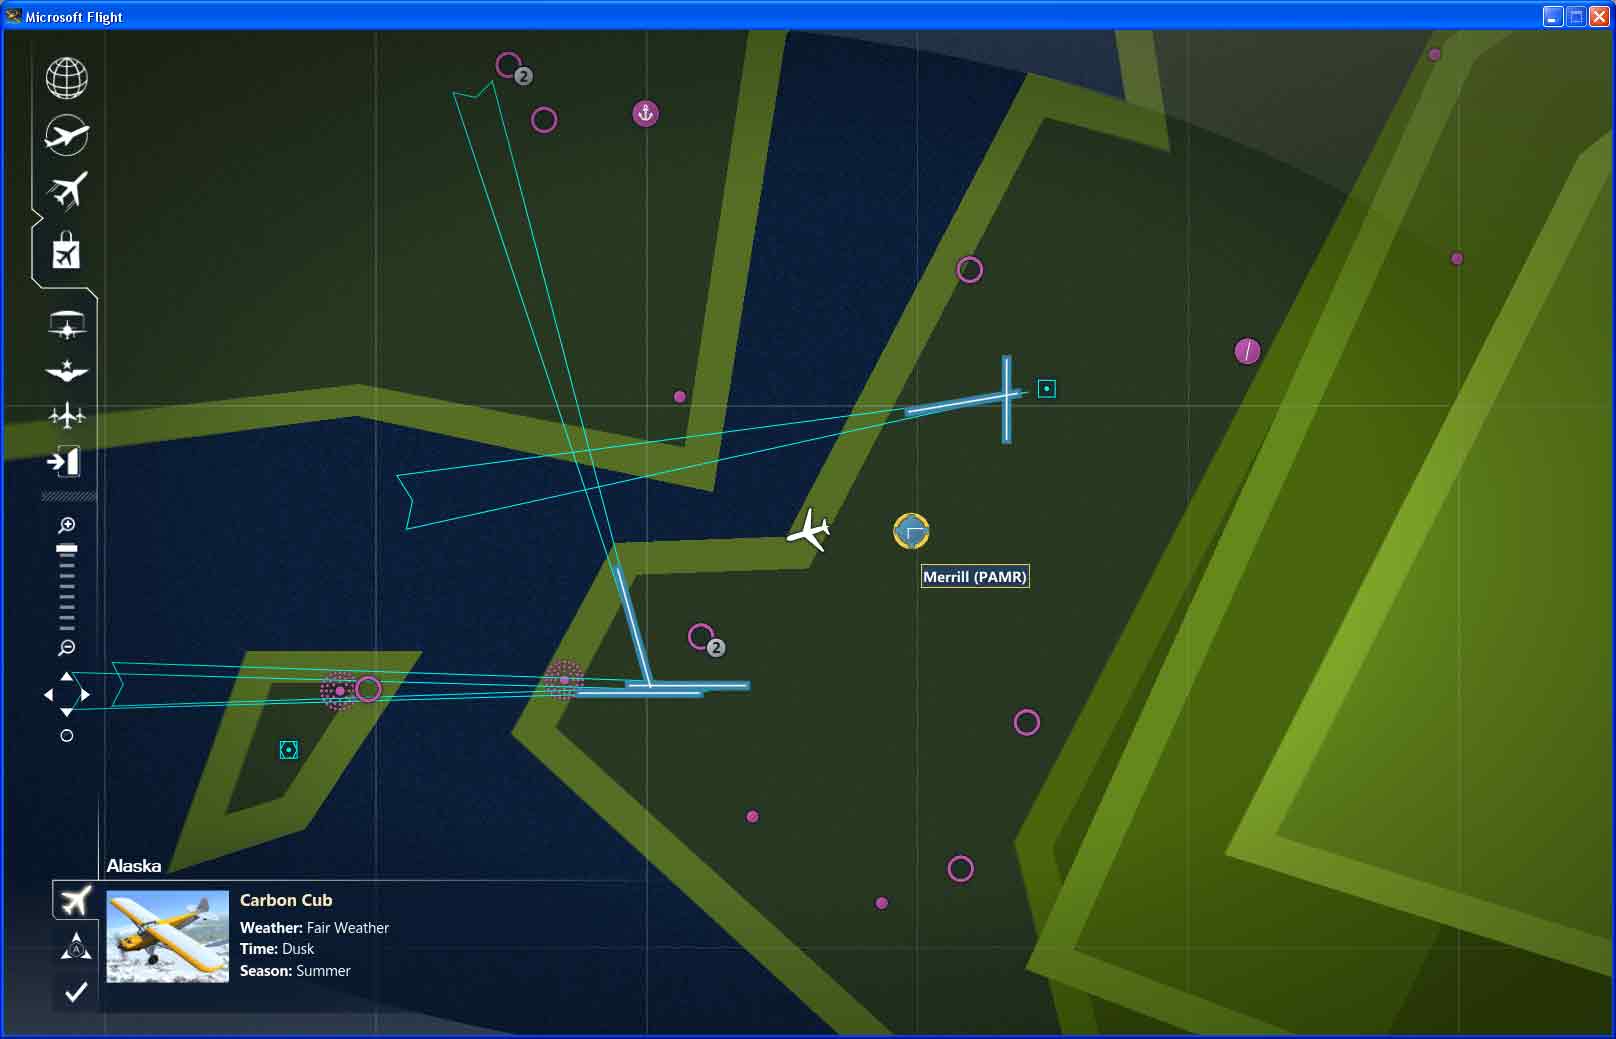The height and width of the screenshot is (1039, 1616).
Task: Zoom in with the magnifier plus icon
Action: coord(67,525)
